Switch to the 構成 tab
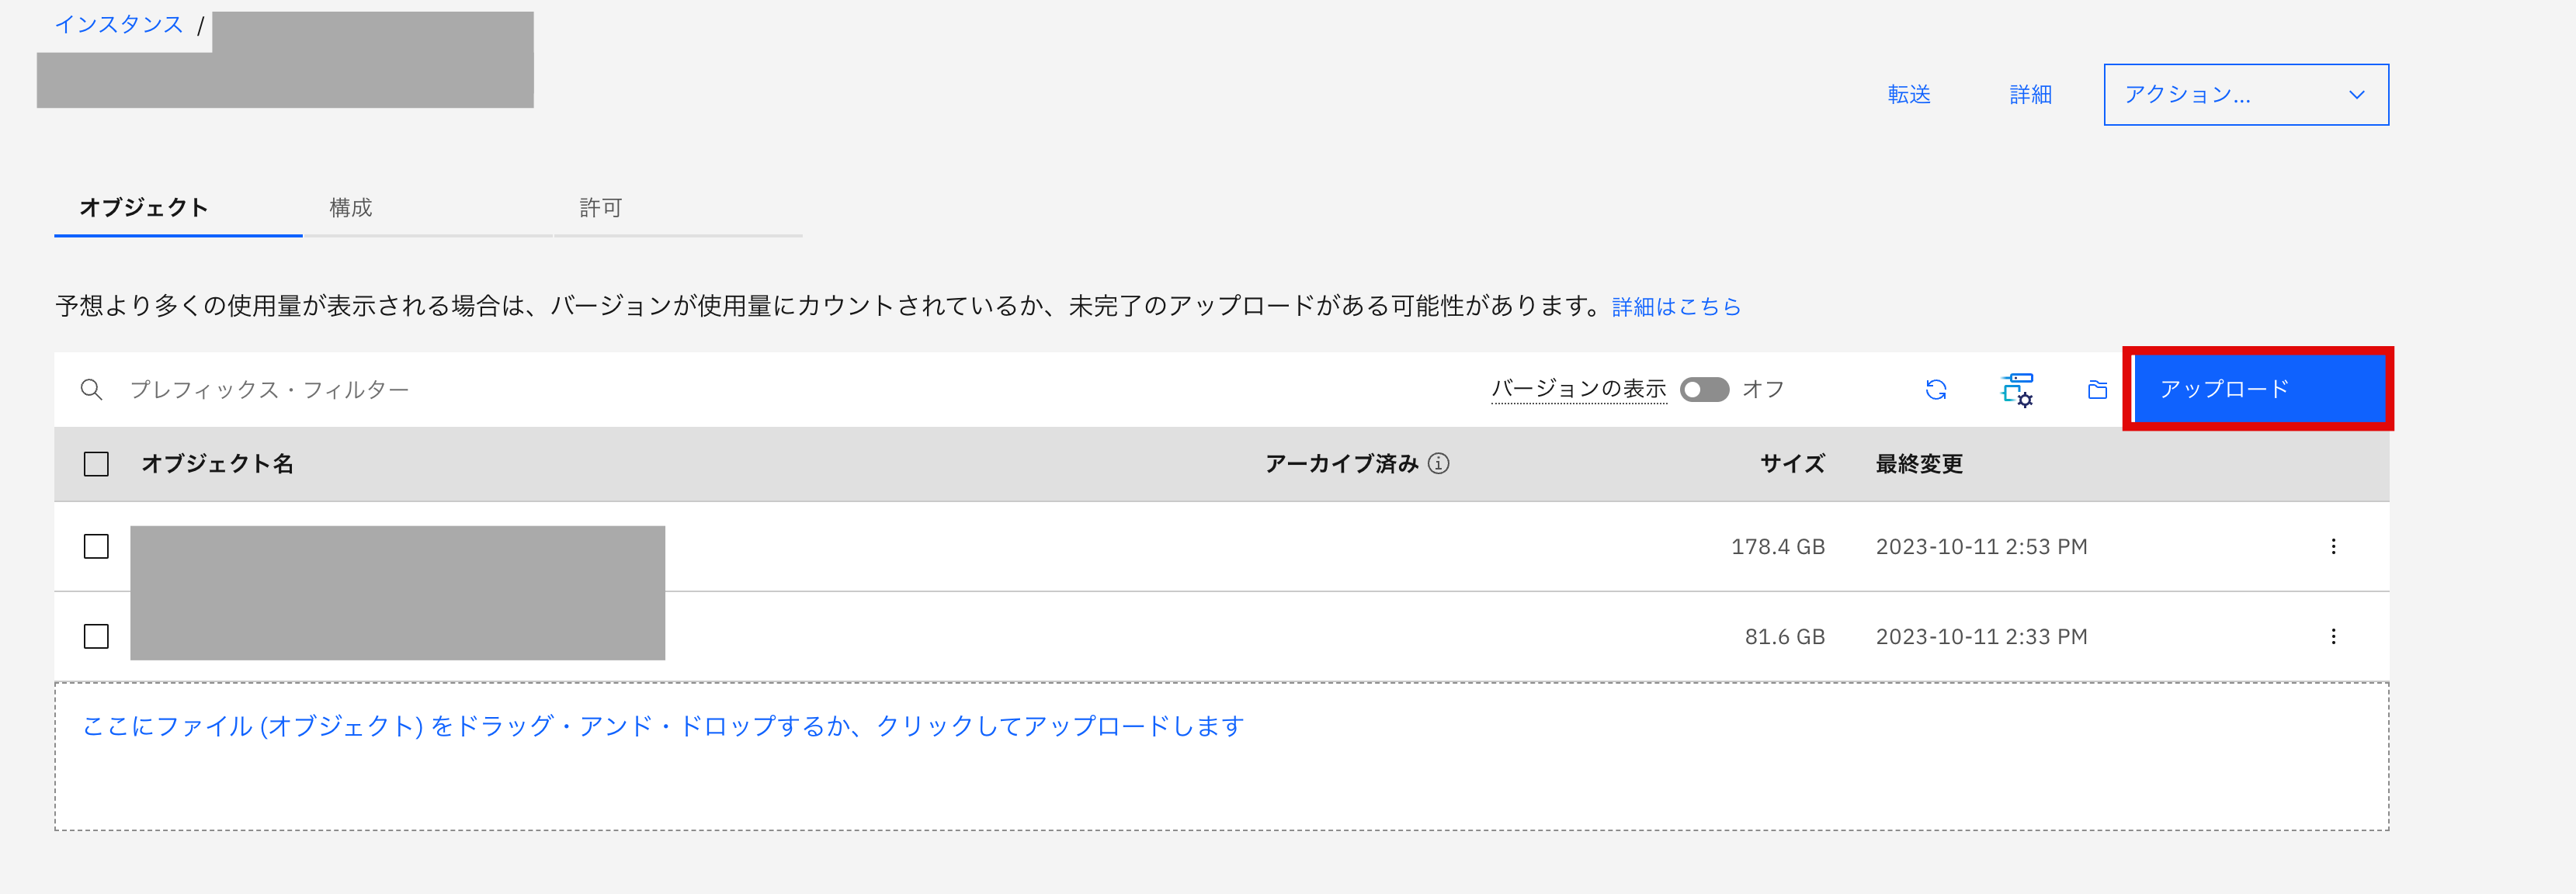 (x=350, y=208)
